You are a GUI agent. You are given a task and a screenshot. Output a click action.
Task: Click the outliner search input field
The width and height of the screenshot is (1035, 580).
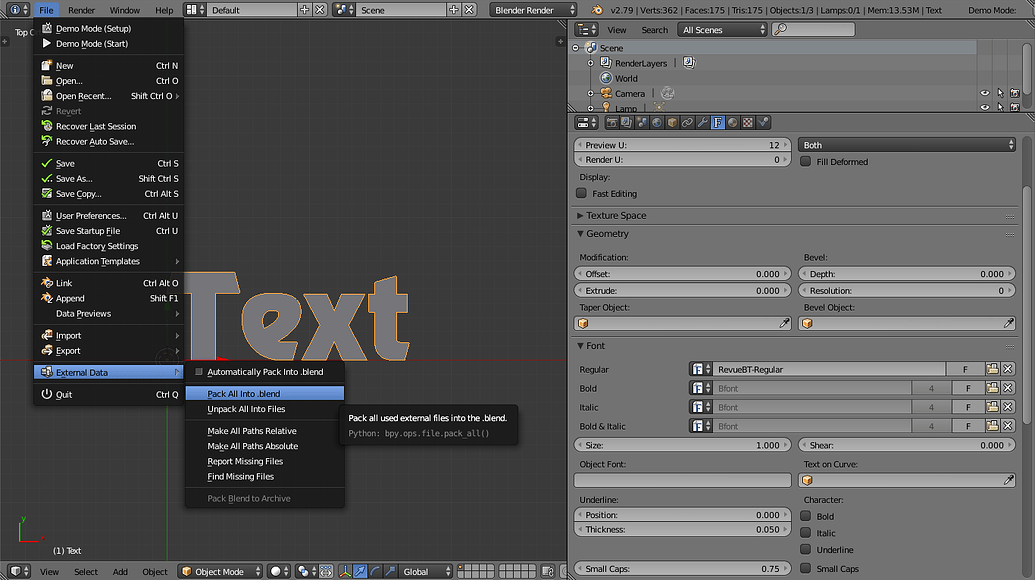point(813,30)
